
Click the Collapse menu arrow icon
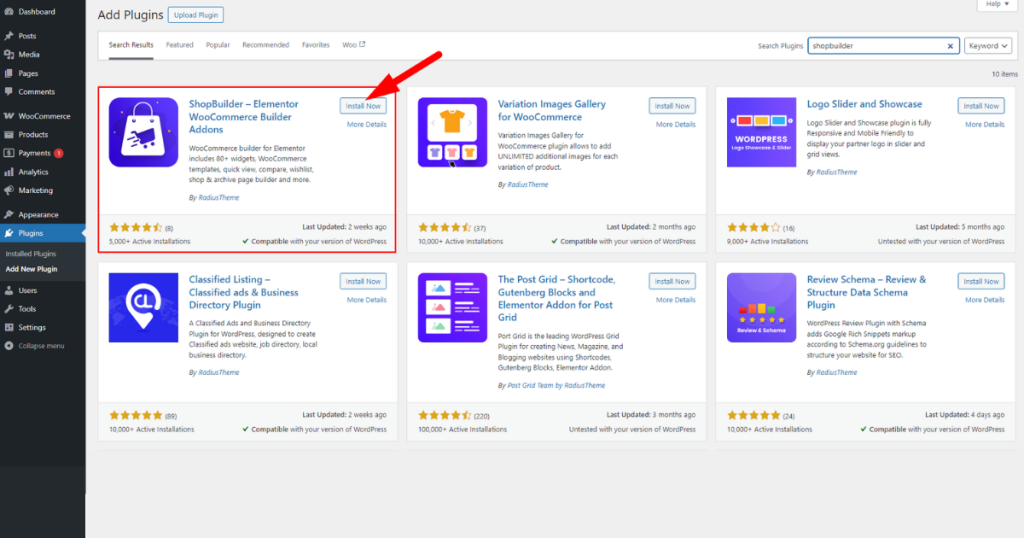point(8,346)
